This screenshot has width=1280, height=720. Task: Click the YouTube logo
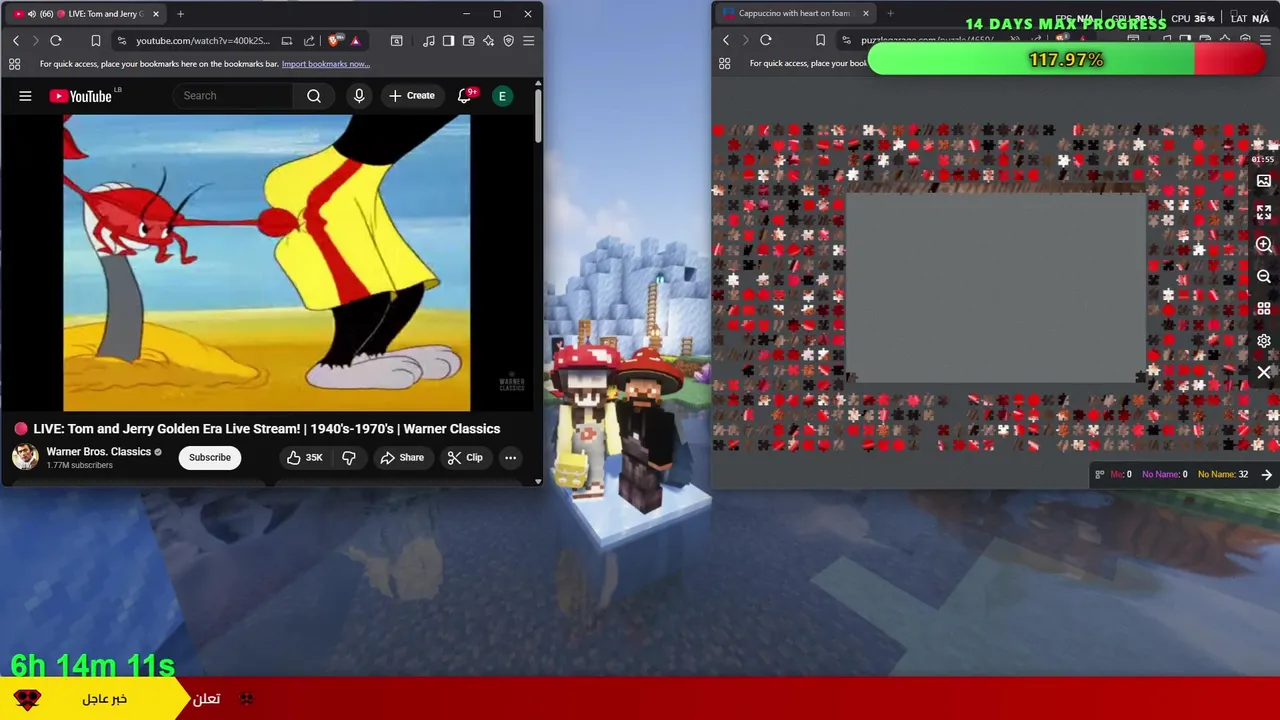[x=81, y=96]
